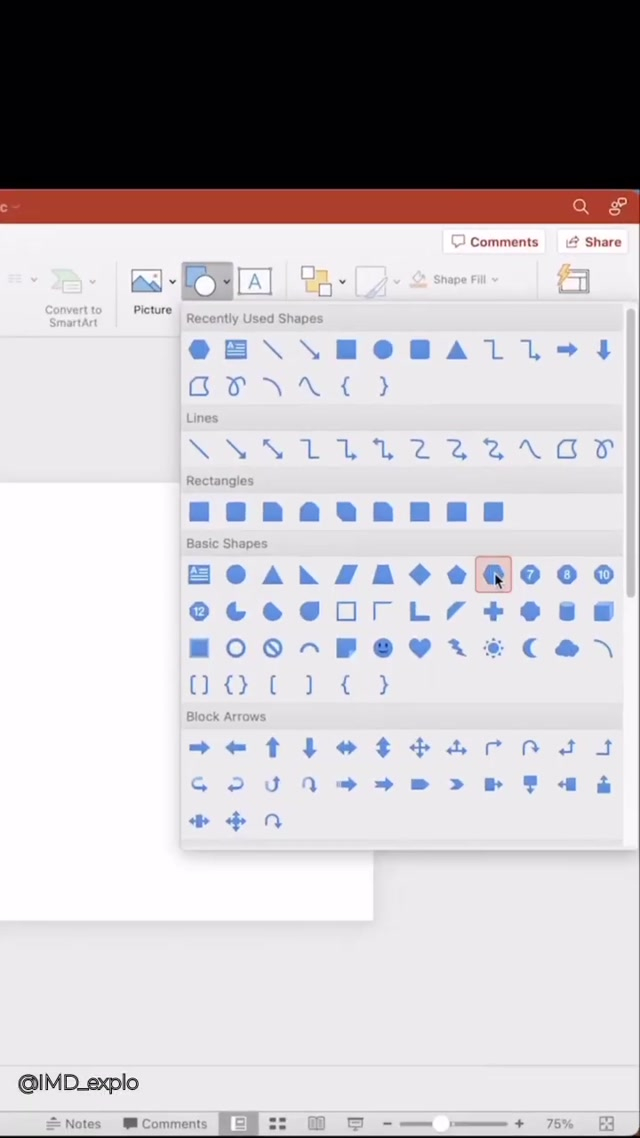Open the Arrange dropdown arrow
640x1138 pixels.
342,282
